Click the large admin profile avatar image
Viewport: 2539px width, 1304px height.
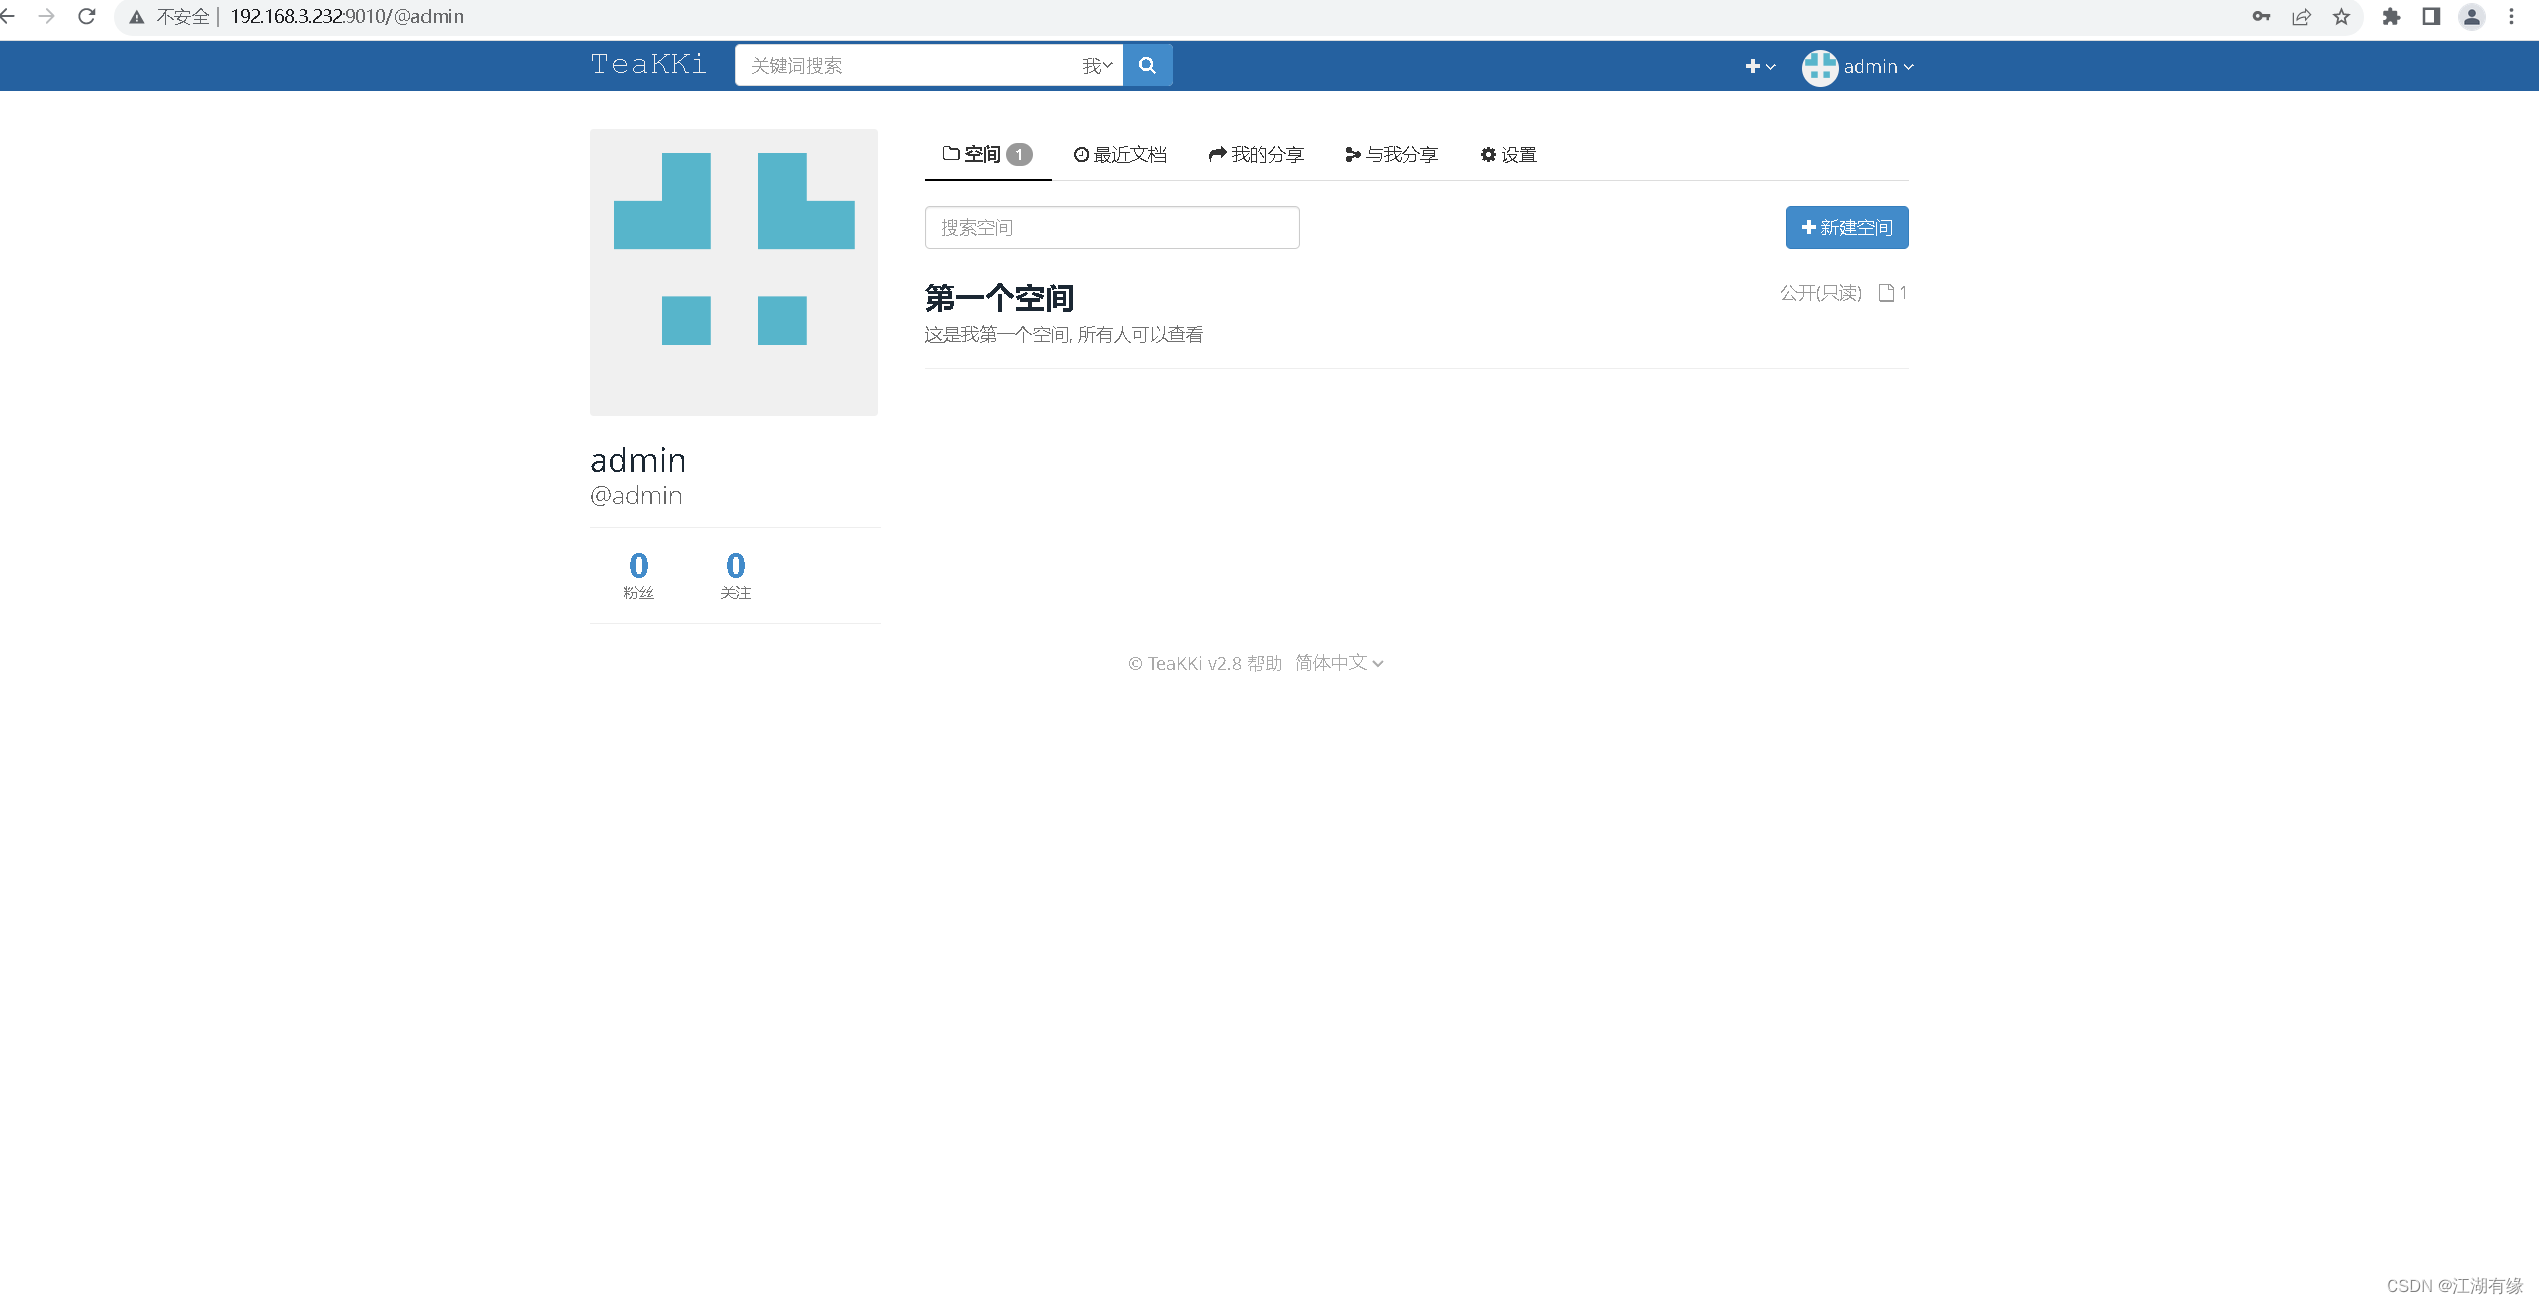[x=734, y=272]
